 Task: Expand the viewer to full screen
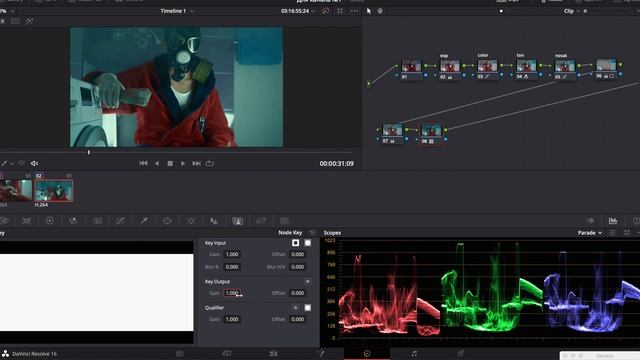tap(340, 11)
